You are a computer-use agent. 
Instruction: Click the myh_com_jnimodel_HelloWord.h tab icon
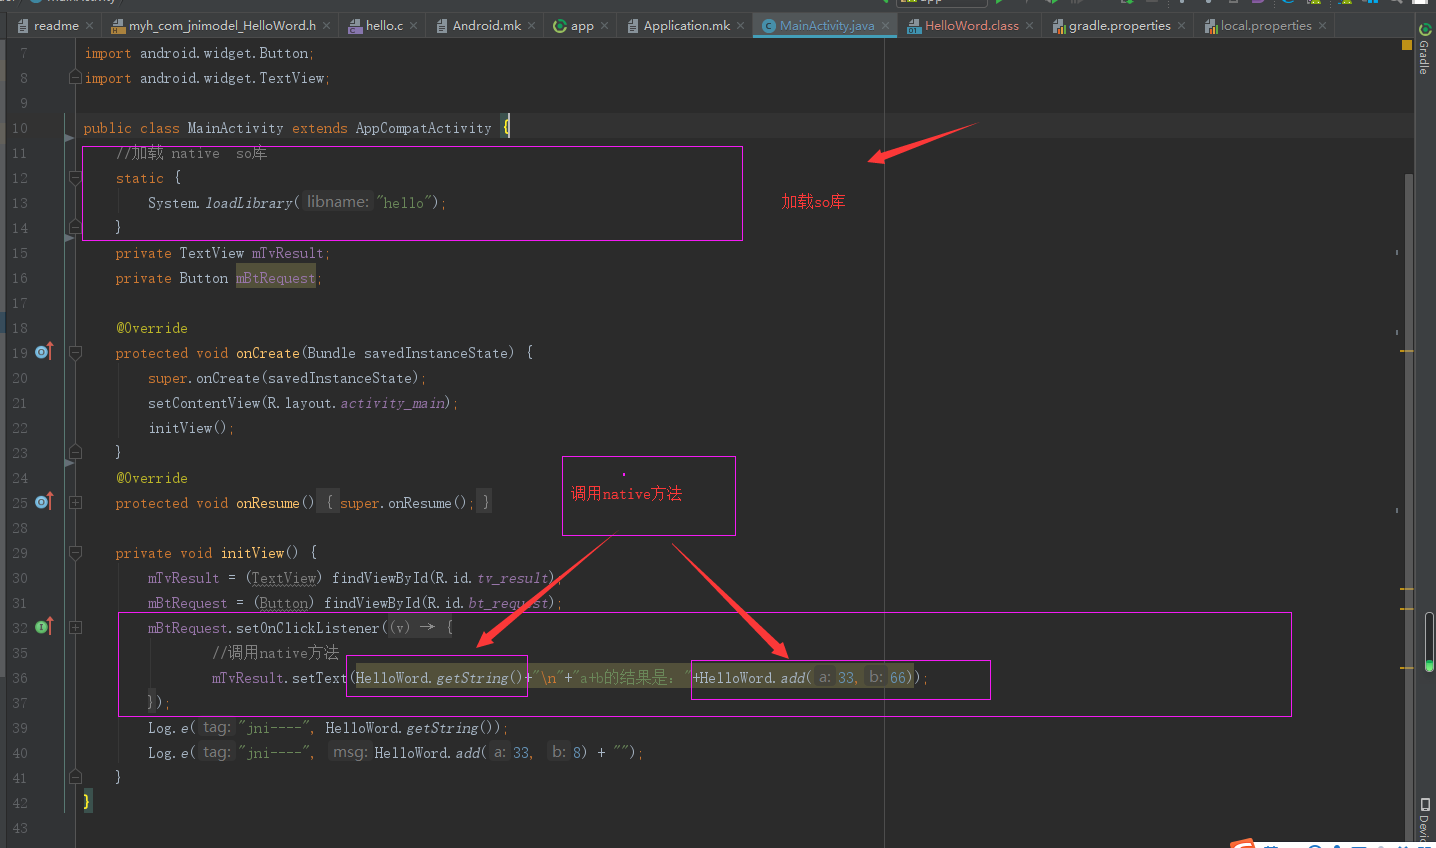point(118,26)
